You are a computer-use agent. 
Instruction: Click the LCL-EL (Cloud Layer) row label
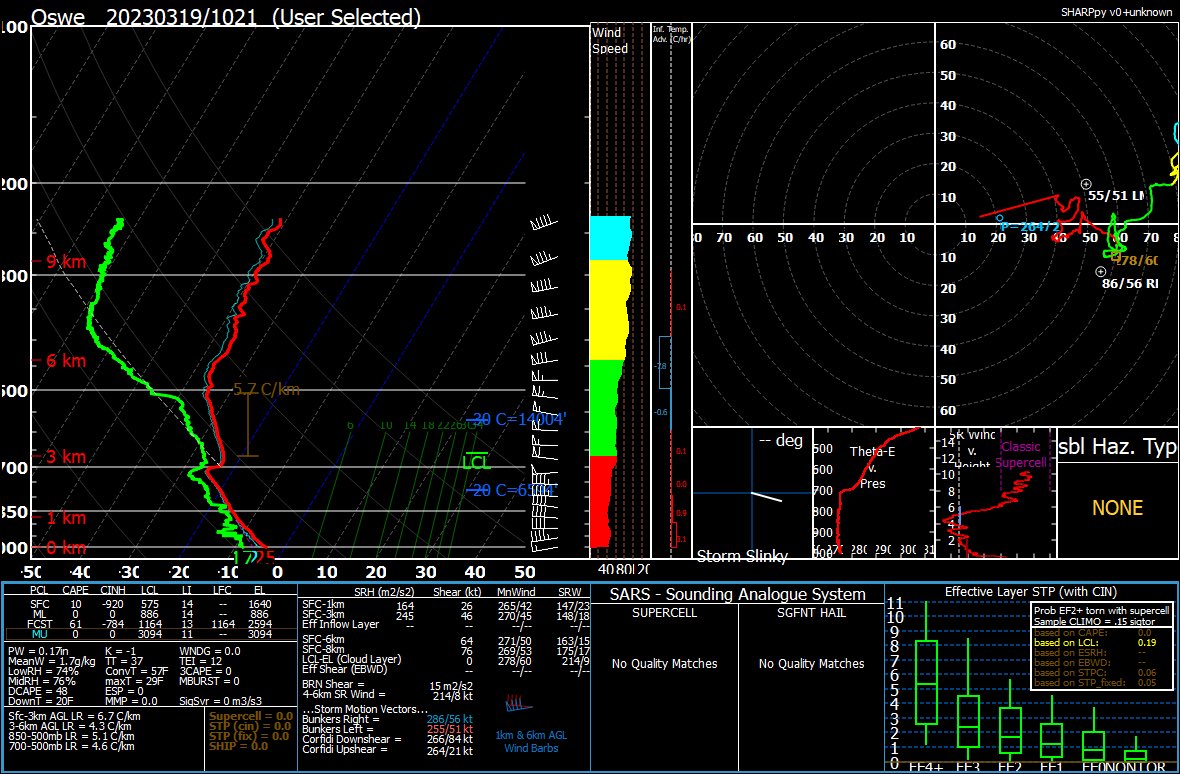[351, 660]
